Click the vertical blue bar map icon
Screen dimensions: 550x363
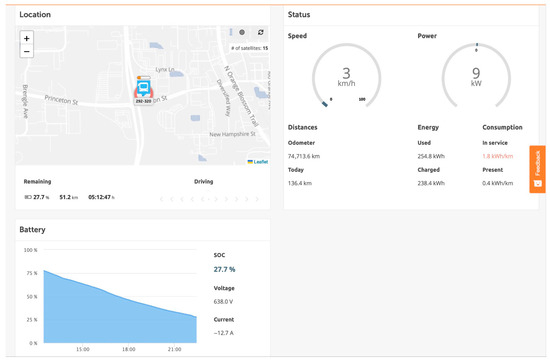pyautogui.click(x=230, y=32)
